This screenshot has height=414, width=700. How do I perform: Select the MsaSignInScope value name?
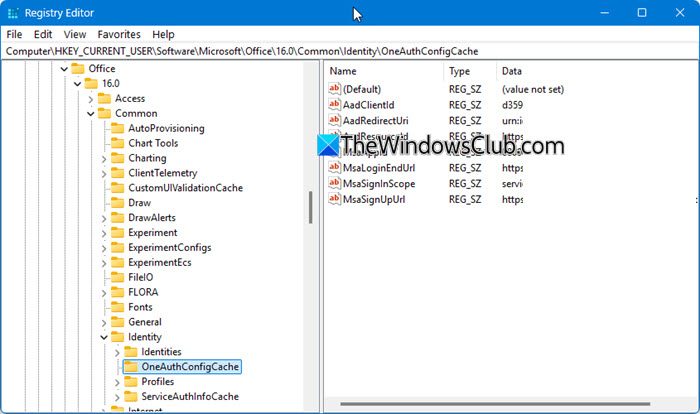379,184
